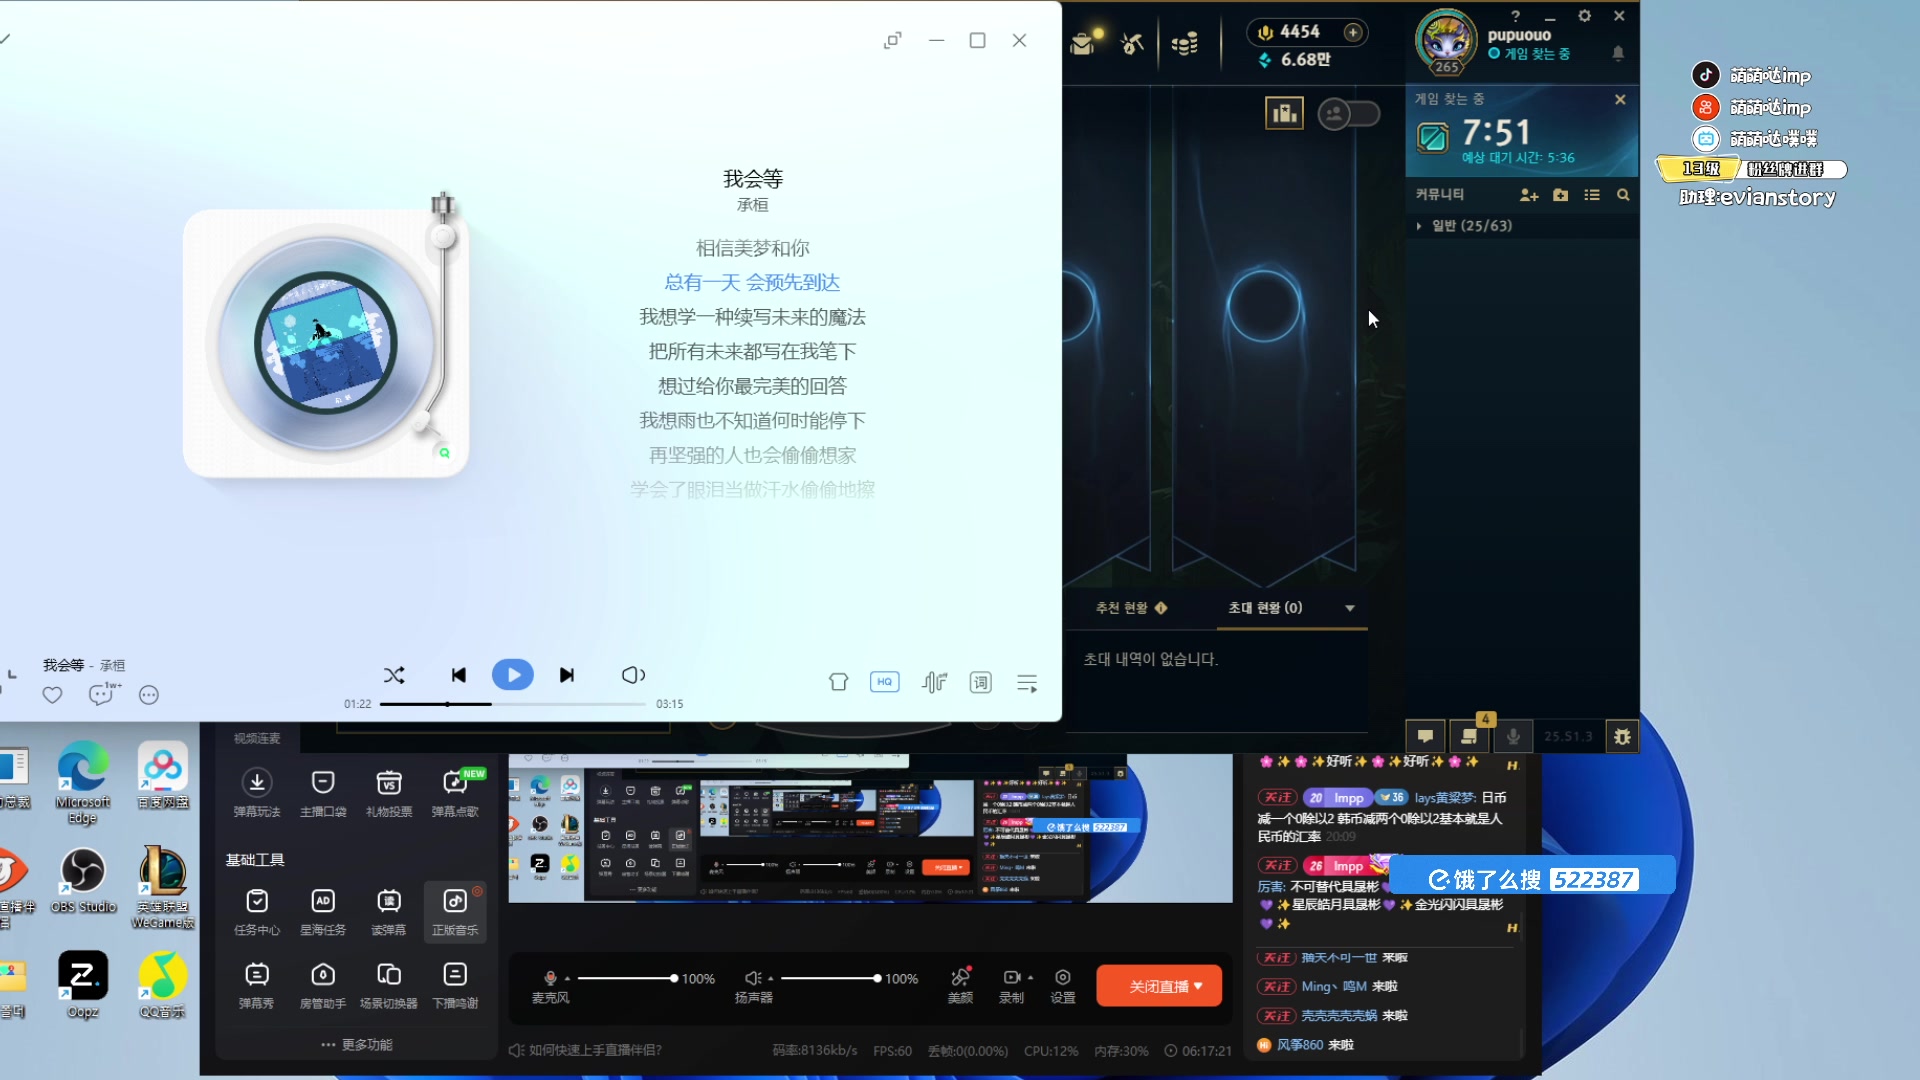Click 关闭直播 end stream button
This screenshot has height=1080, width=1920.
tap(1159, 986)
